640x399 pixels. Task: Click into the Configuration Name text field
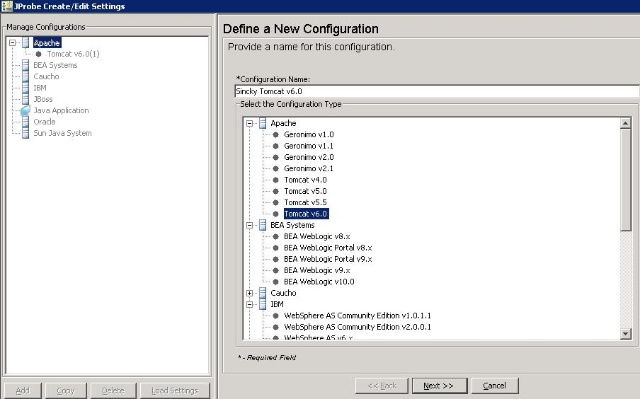coord(437,91)
